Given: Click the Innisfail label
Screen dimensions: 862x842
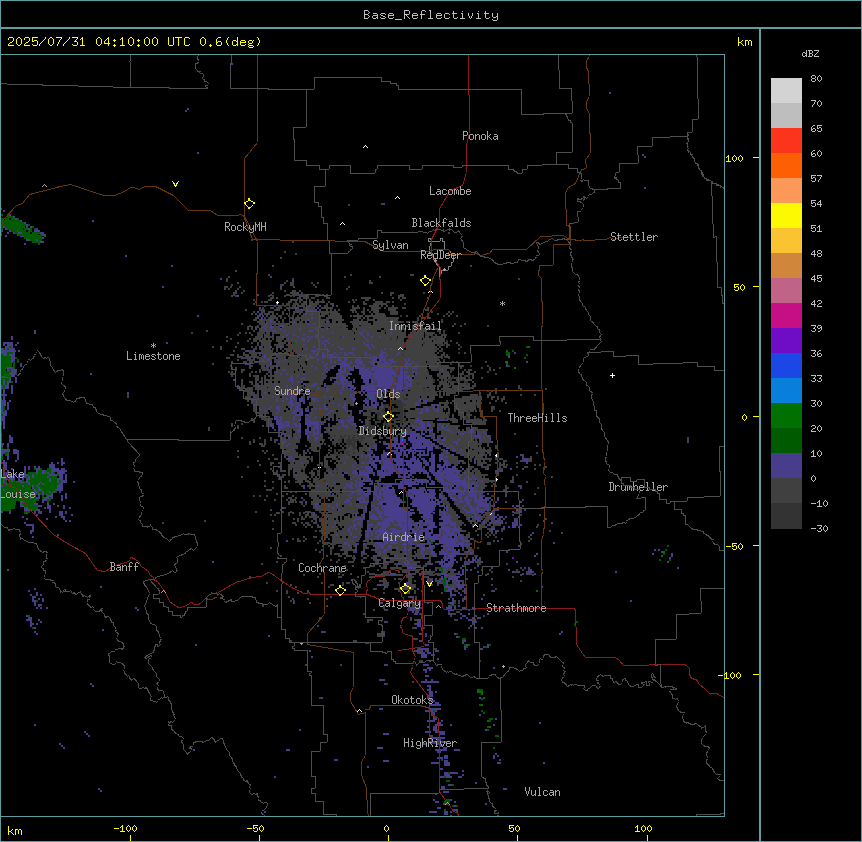Looking at the screenshot, I should [x=415, y=326].
